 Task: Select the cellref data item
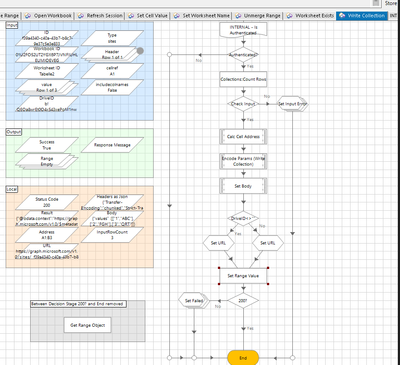click(x=112, y=71)
